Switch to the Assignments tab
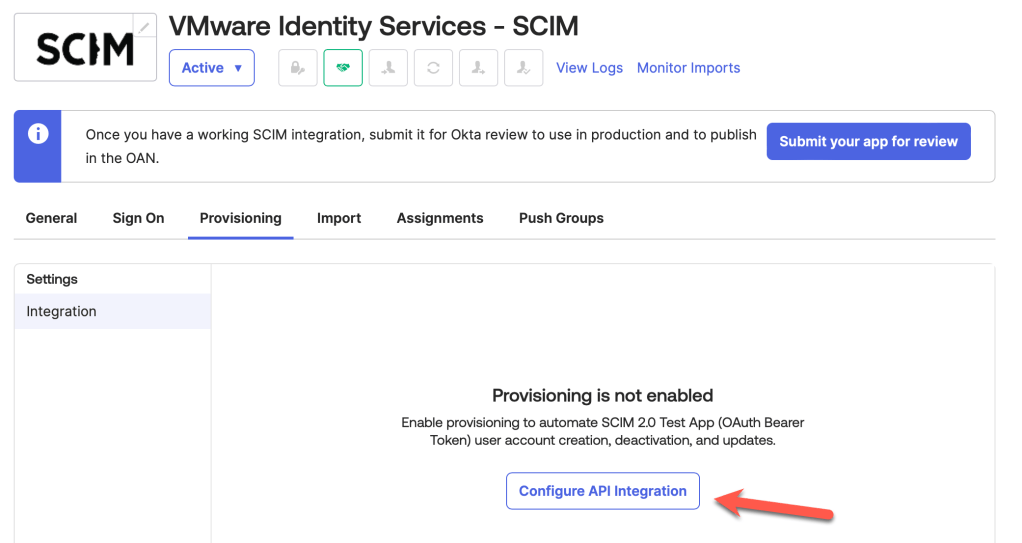This screenshot has width=1022, height=543. pos(440,218)
